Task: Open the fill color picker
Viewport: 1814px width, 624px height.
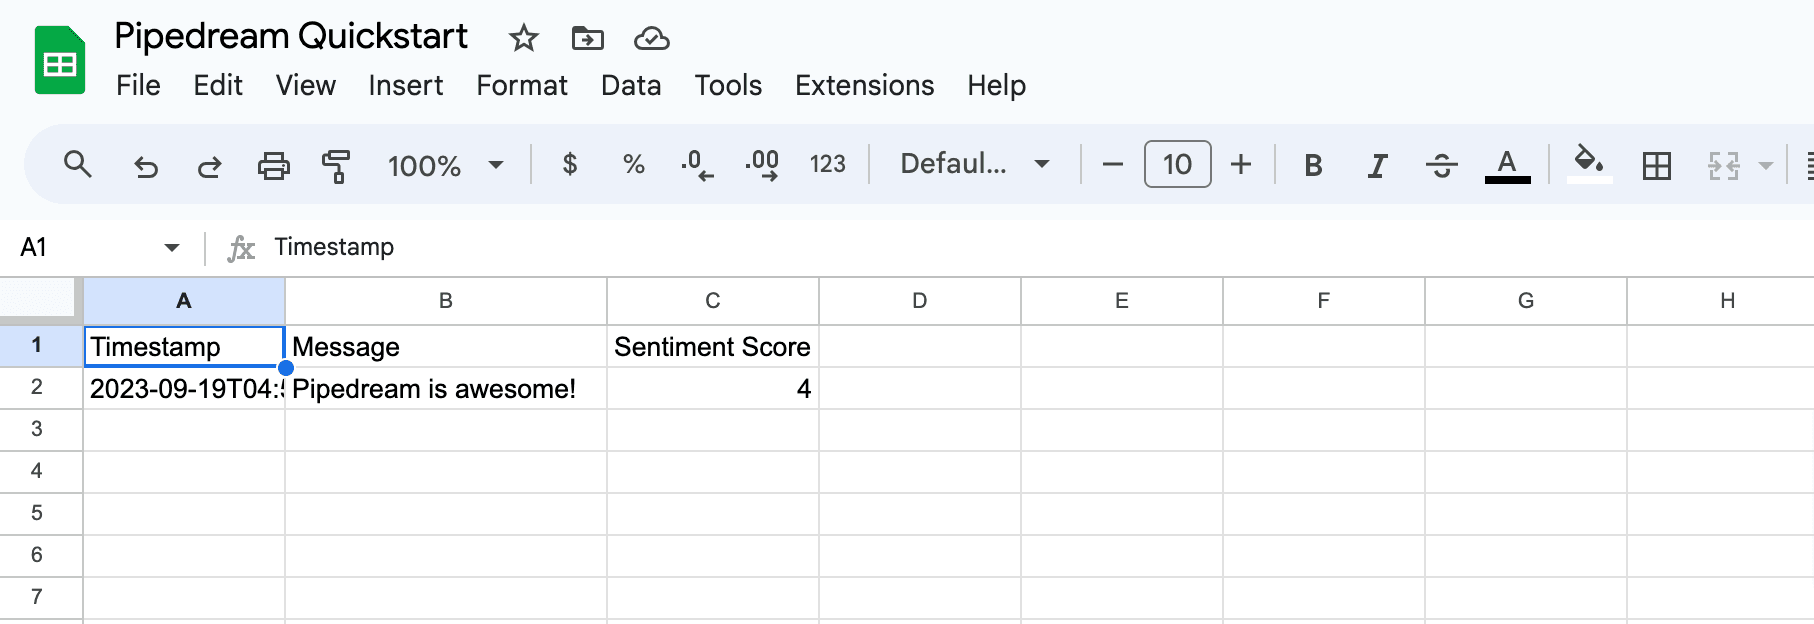Action: point(1589,164)
